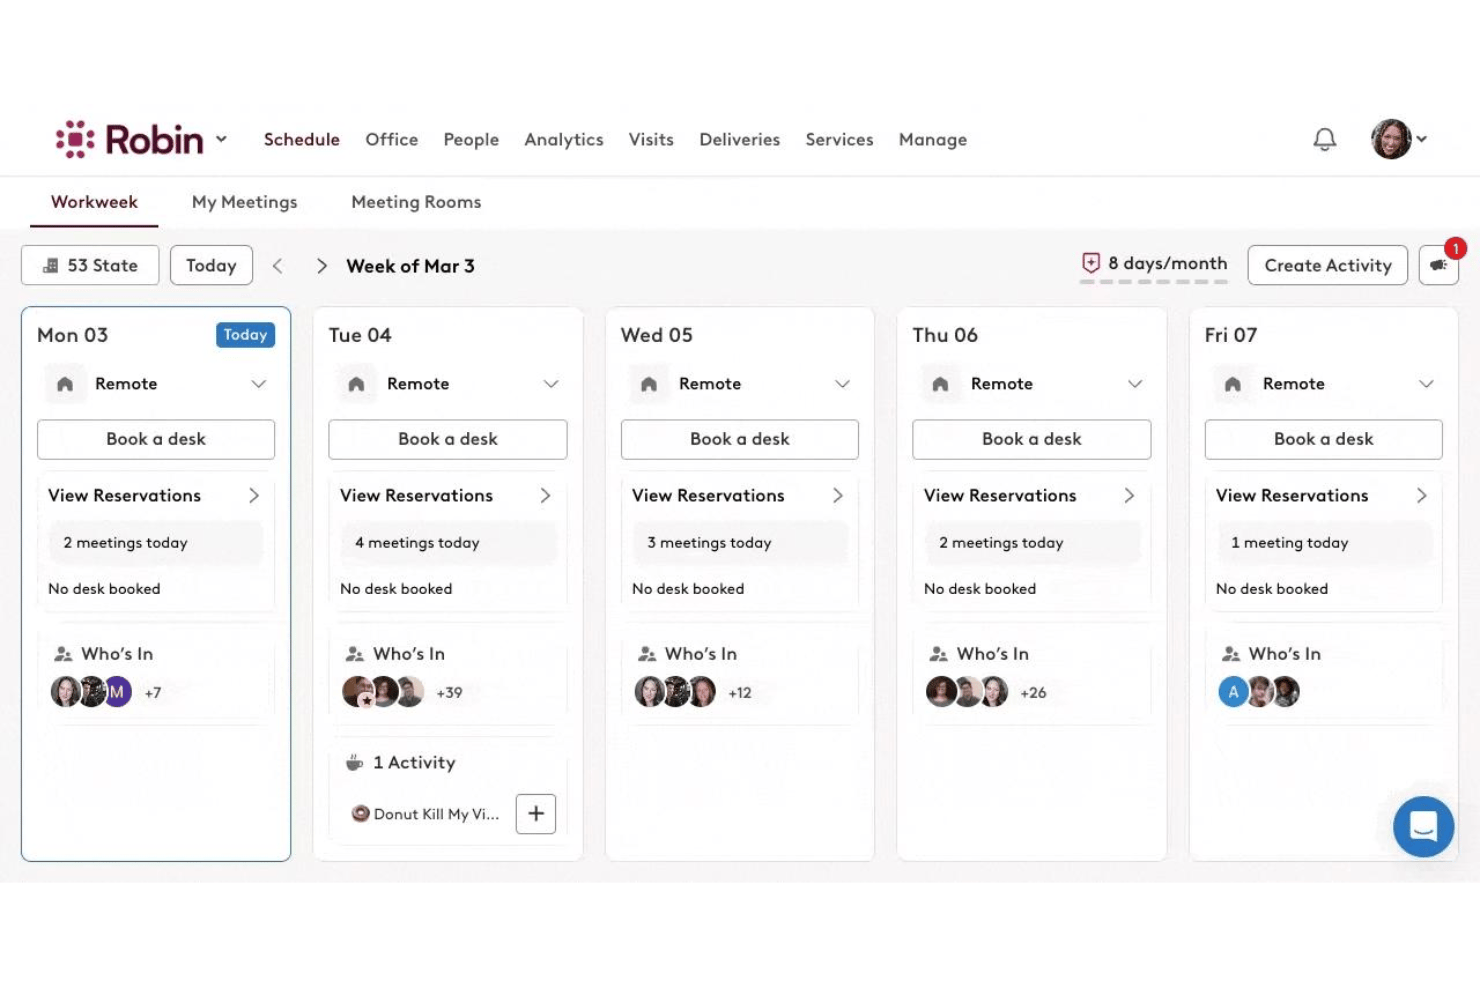Open the user profile avatar menu
1480x987 pixels.
point(1398,139)
